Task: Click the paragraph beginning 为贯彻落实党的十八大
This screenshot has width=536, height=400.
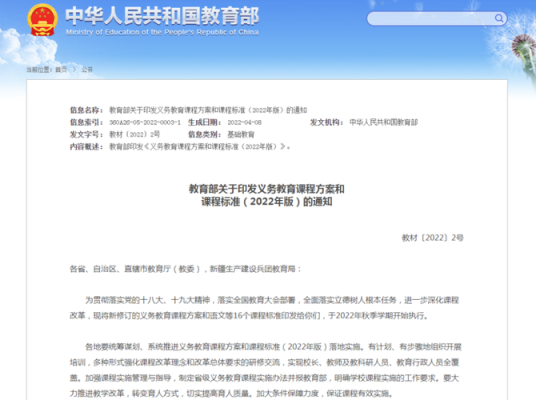Action: pos(264,308)
